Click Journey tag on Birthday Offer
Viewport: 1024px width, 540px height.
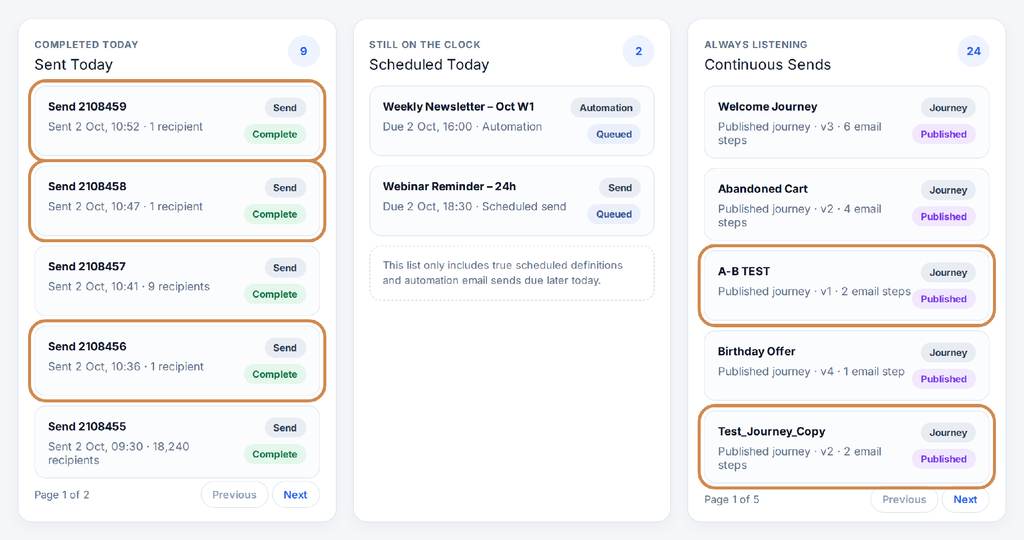(948, 353)
